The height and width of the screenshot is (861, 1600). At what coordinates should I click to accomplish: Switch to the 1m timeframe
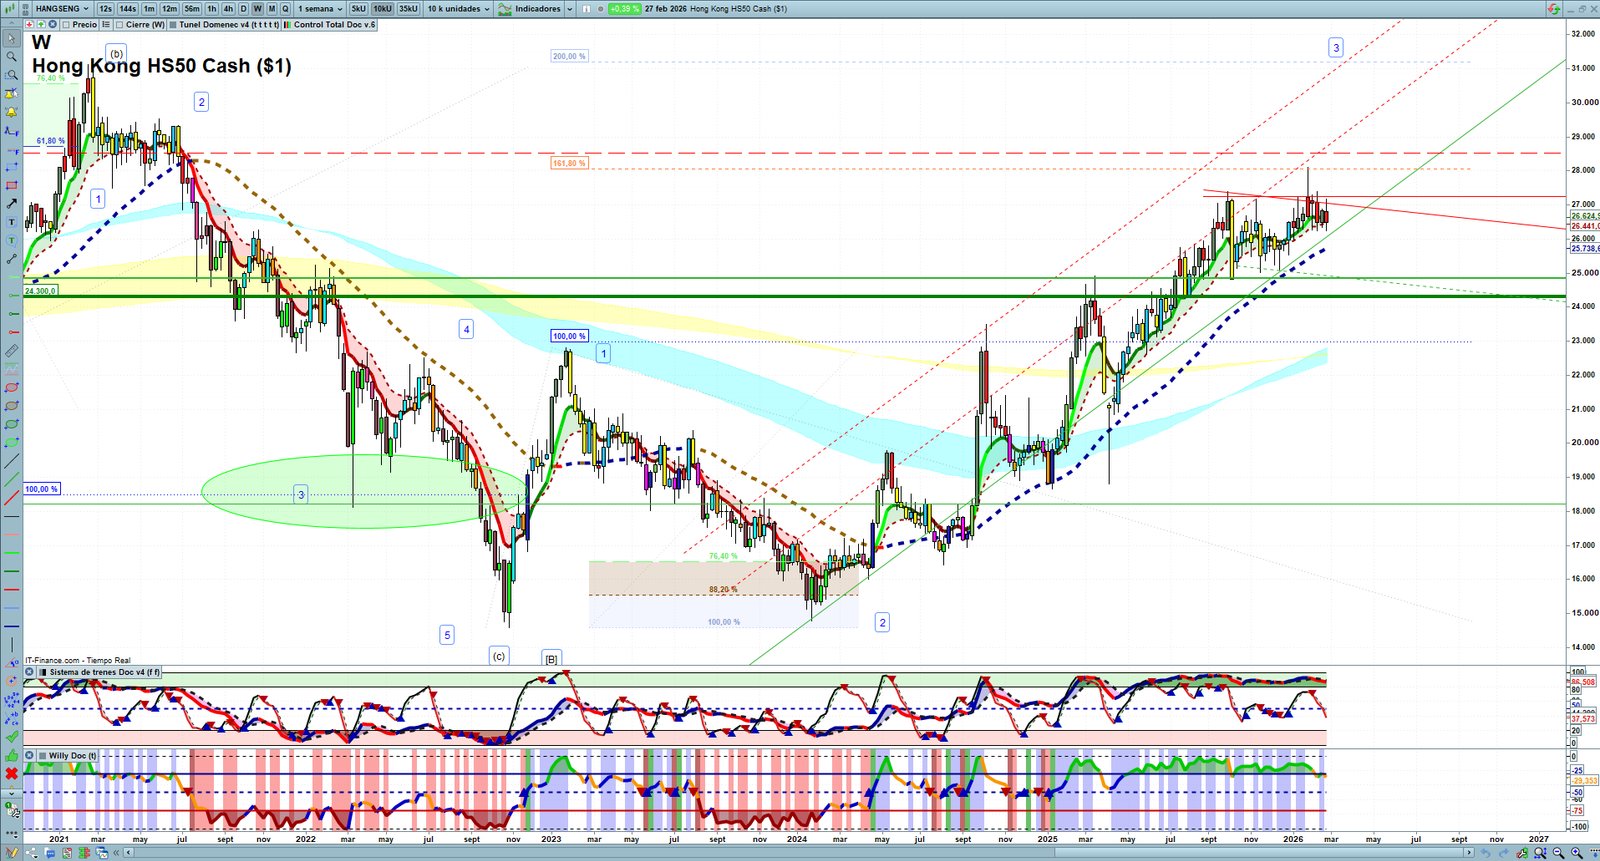[149, 9]
